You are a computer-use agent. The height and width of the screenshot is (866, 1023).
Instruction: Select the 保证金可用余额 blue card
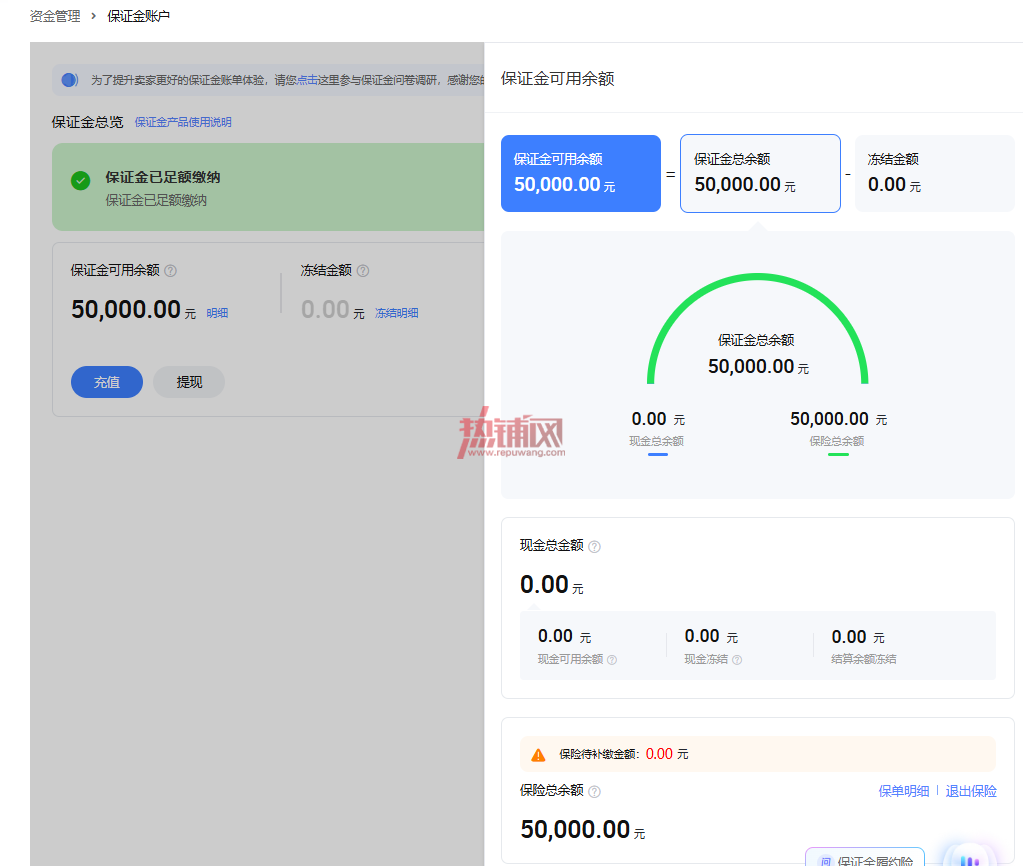point(581,174)
